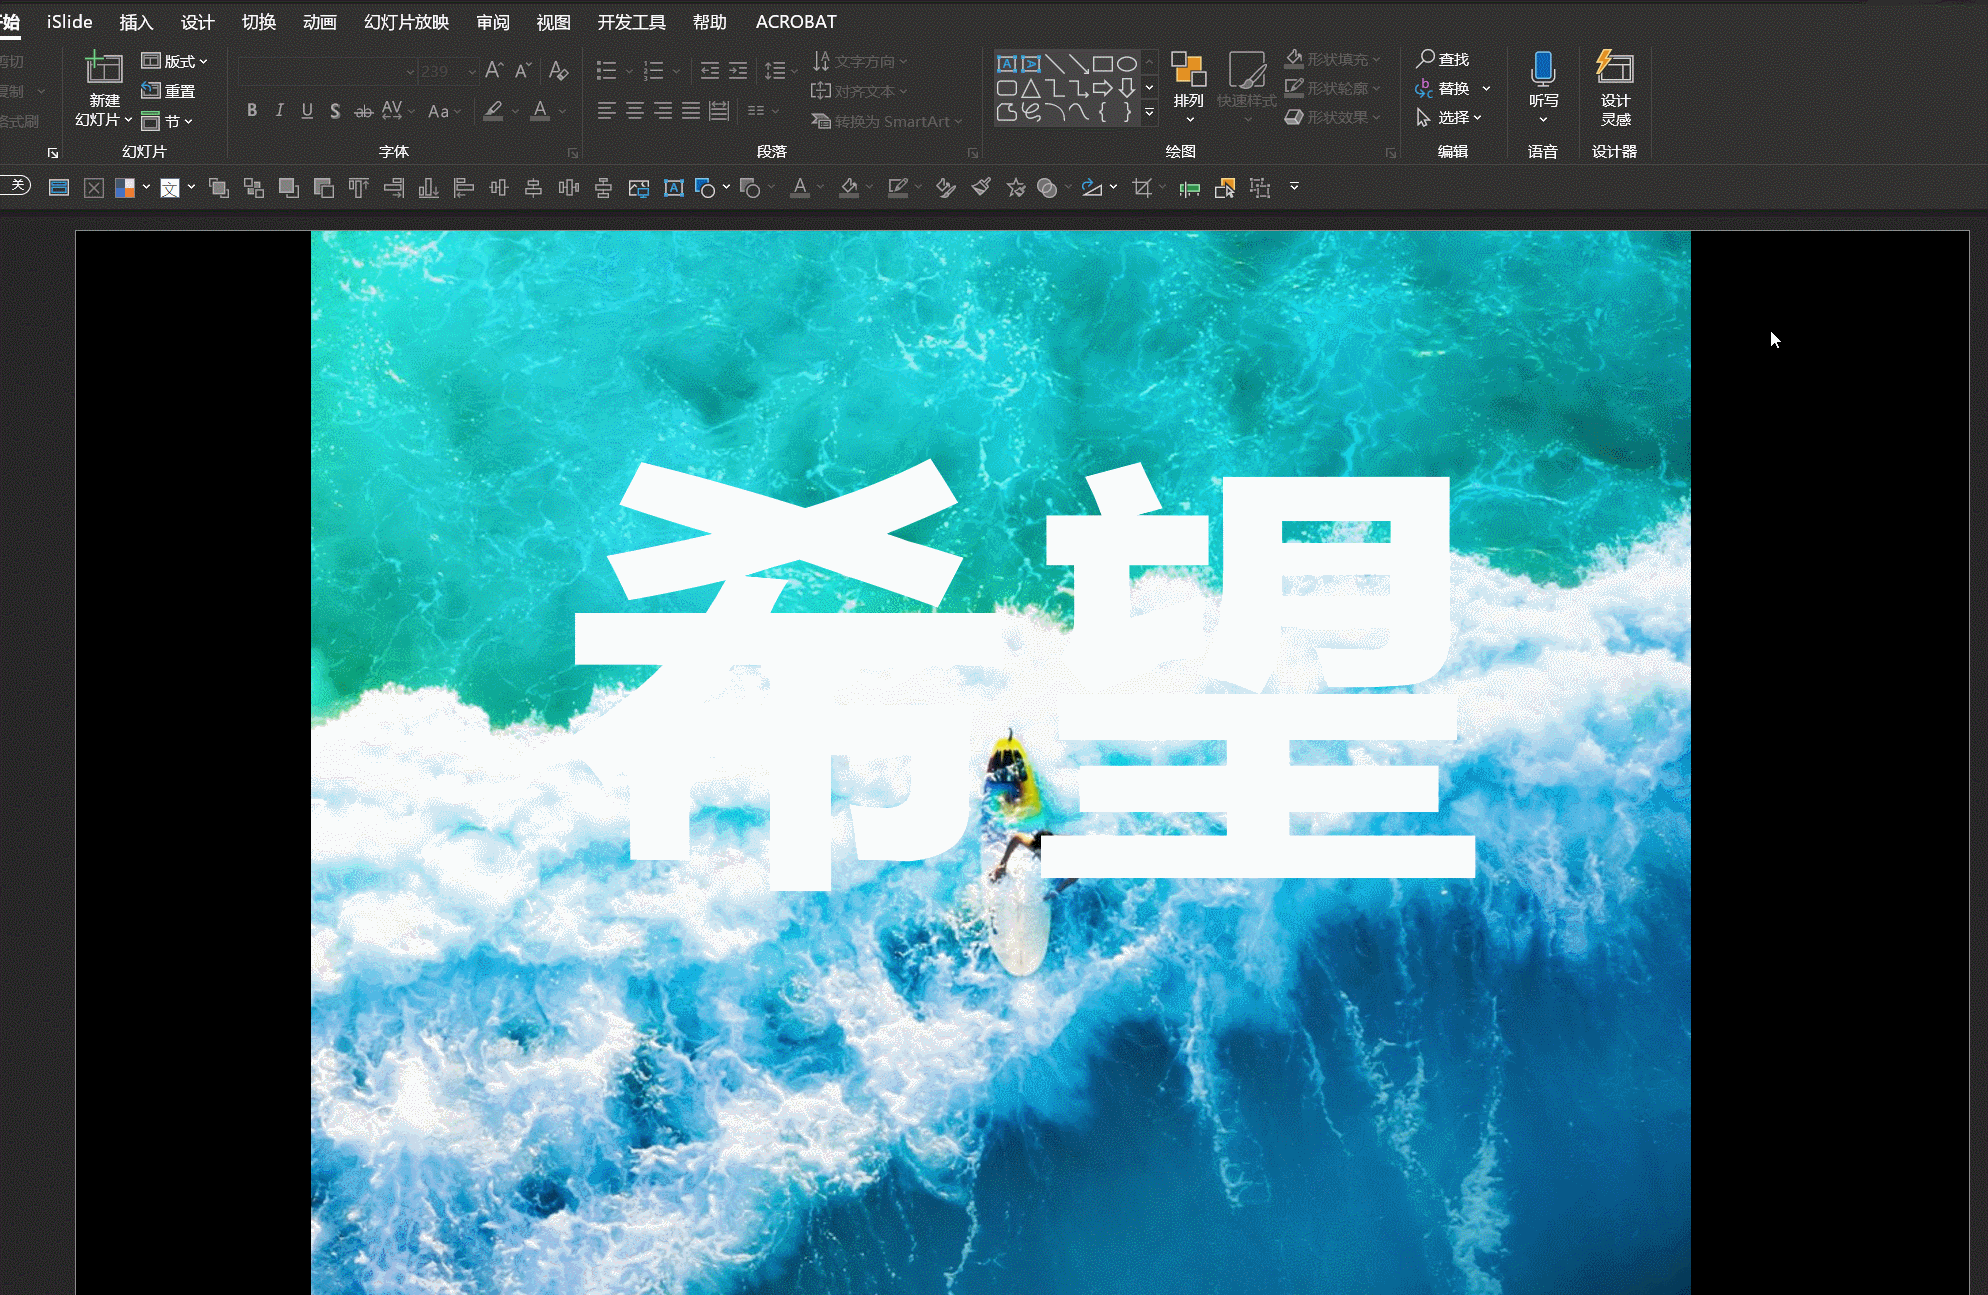Switch to the Insert (插入) tab
1988x1295 pixels.
click(x=136, y=22)
